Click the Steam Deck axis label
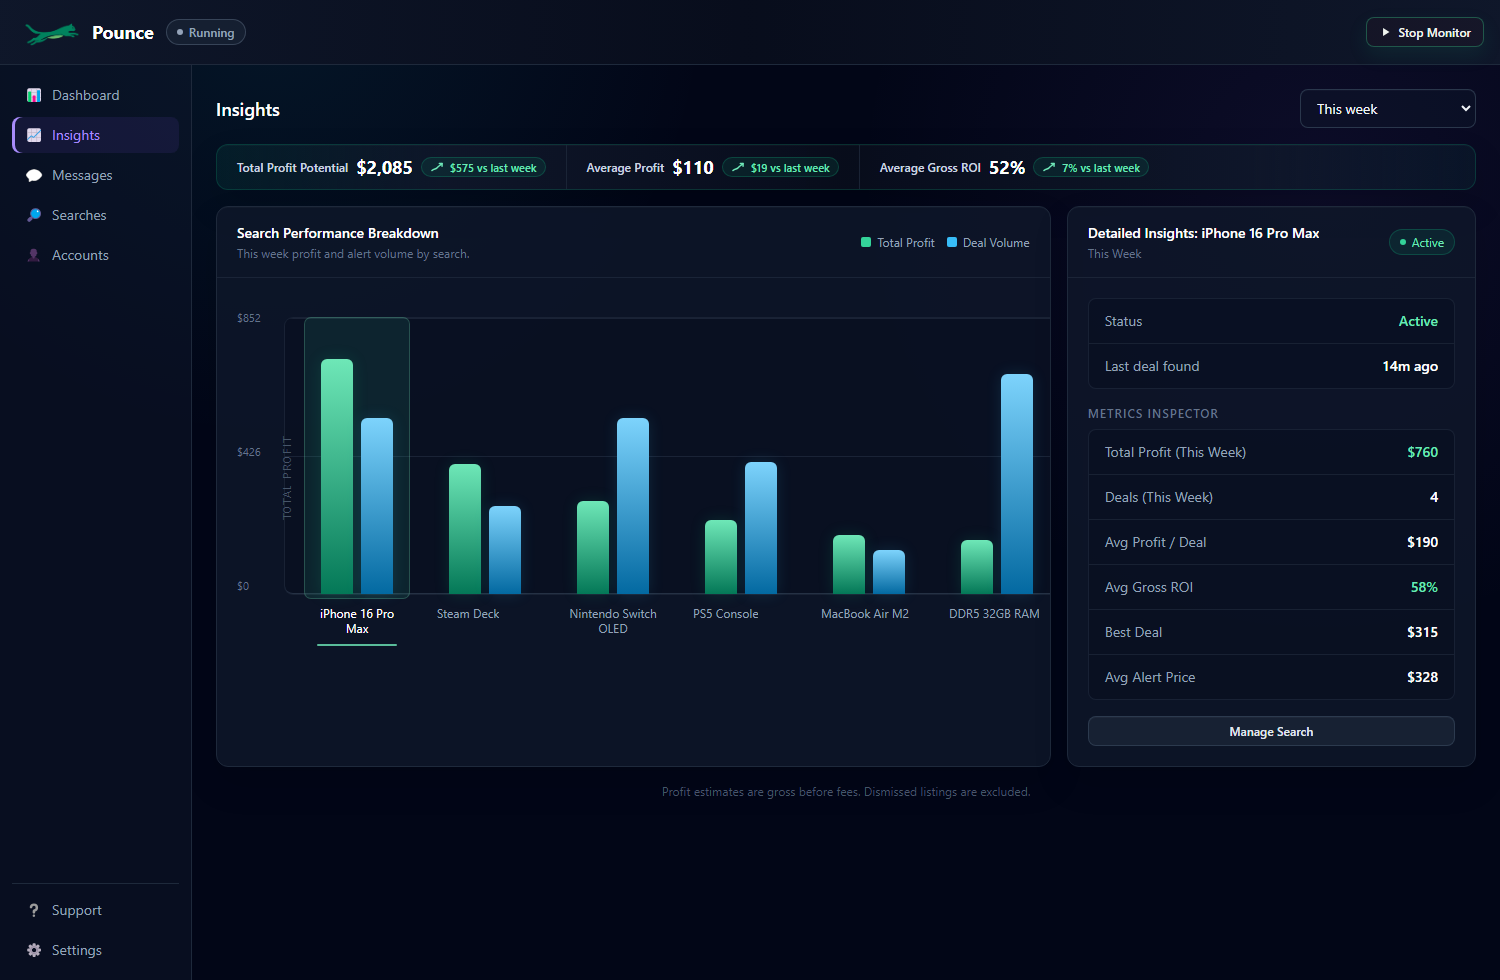Image resolution: width=1500 pixels, height=980 pixels. tap(468, 614)
